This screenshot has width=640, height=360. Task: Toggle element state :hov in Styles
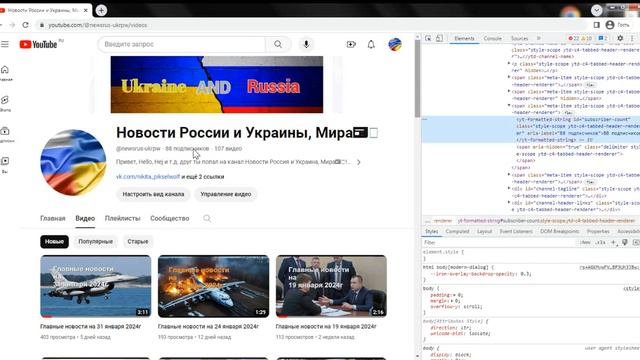(585, 242)
